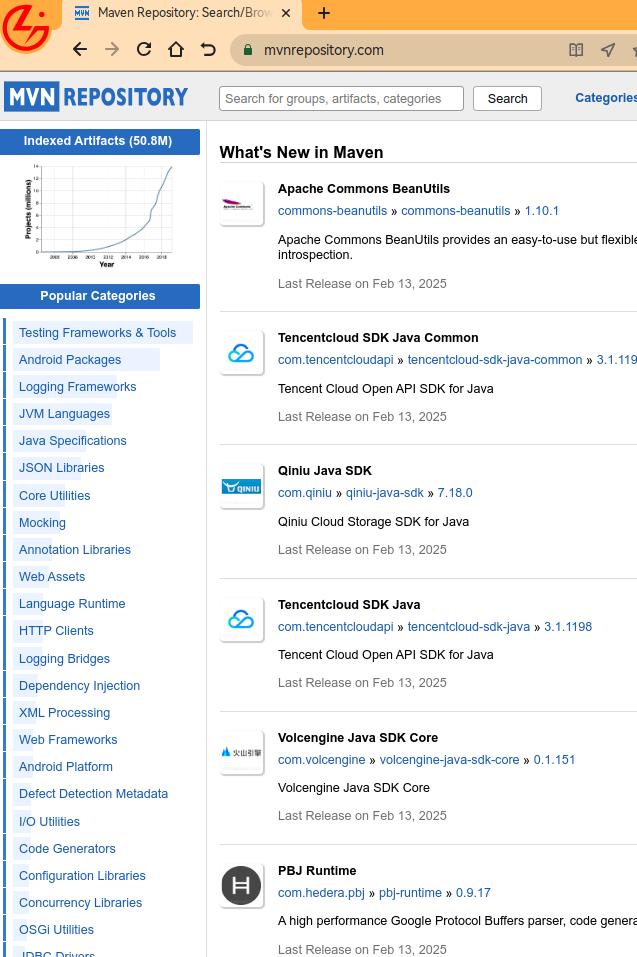Close the Maven Repository tab
Viewport: 637px width, 957px height.
point(286,13)
